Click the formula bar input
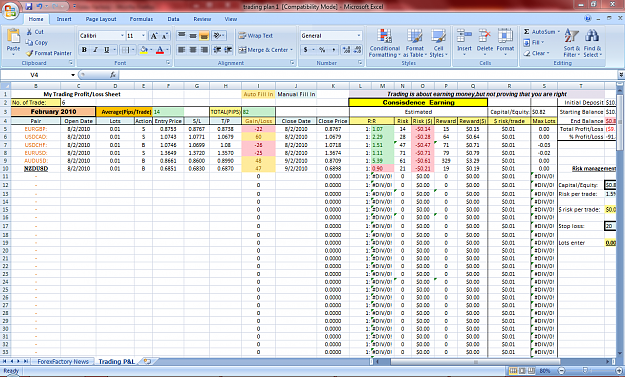The height and width of the screenshot is (377, 625). (x=367, y=75)
